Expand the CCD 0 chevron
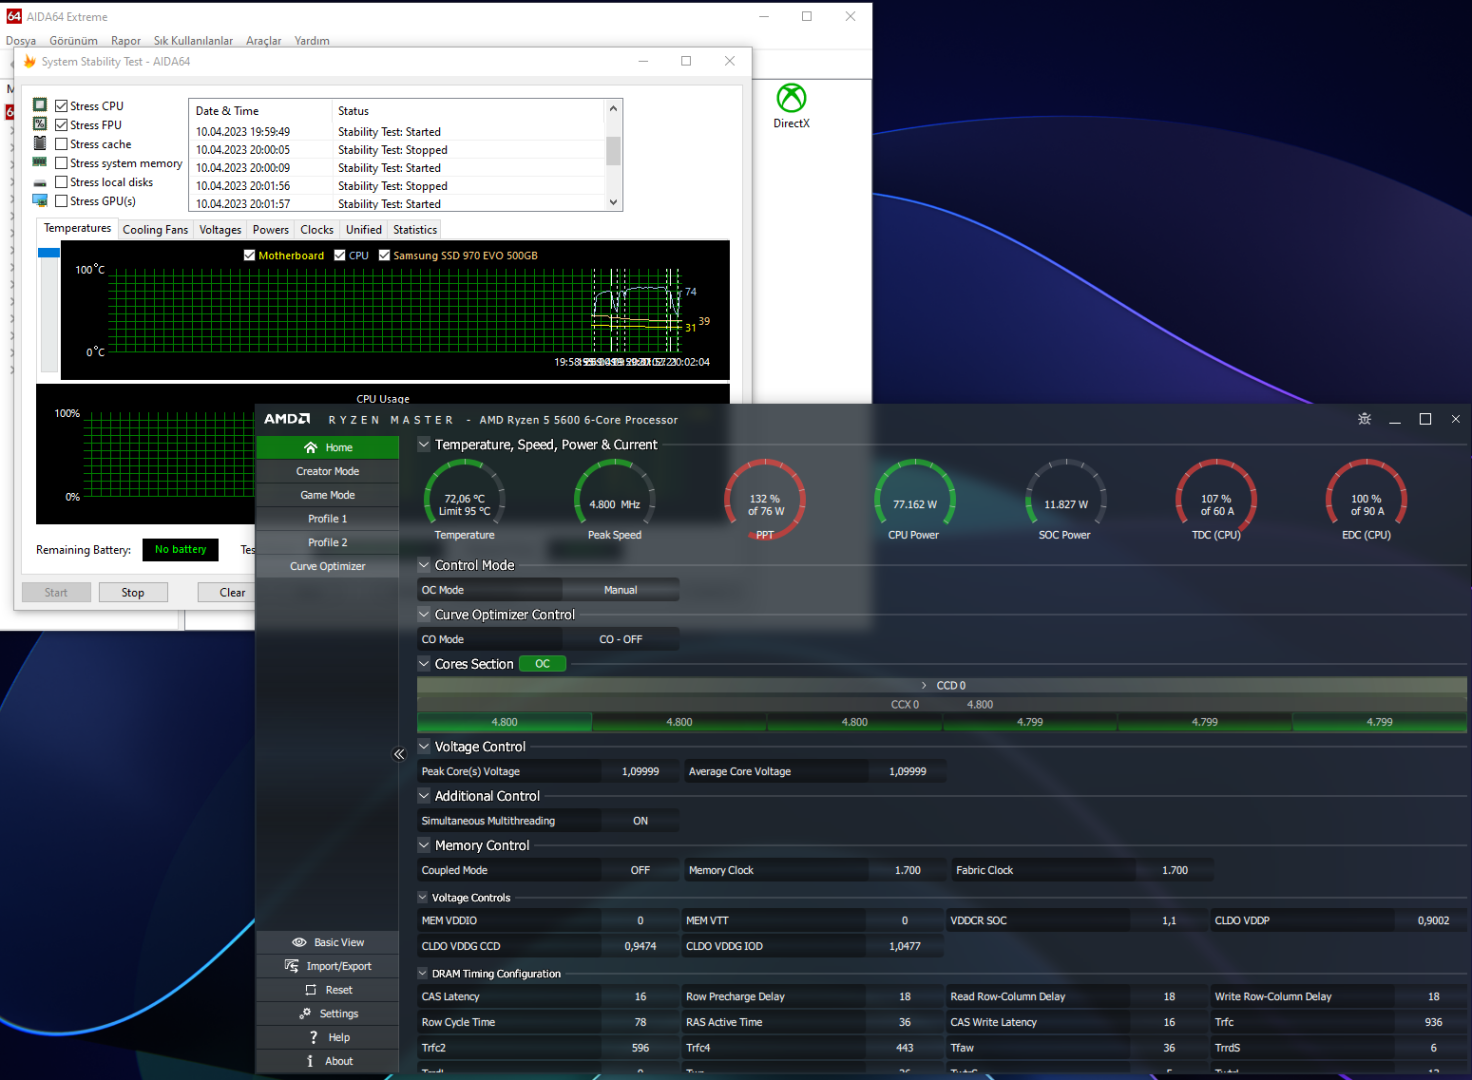 click(924, 685)
